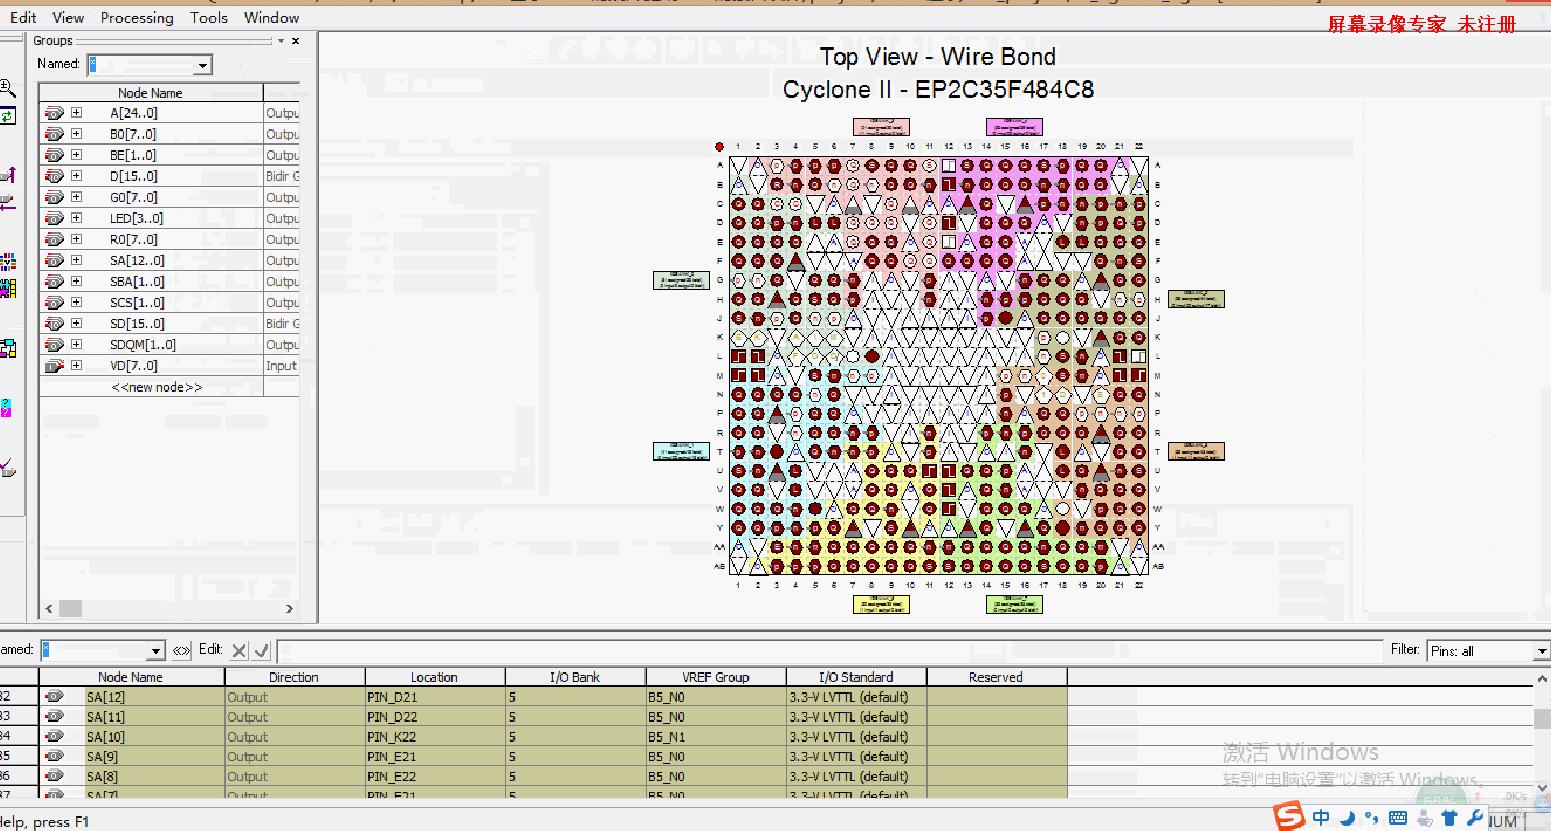This screenshot has width=1551, height=831.
Task: Expand the SA[12..0] group node
Action: pyautogui.click(x=76, y=260)
